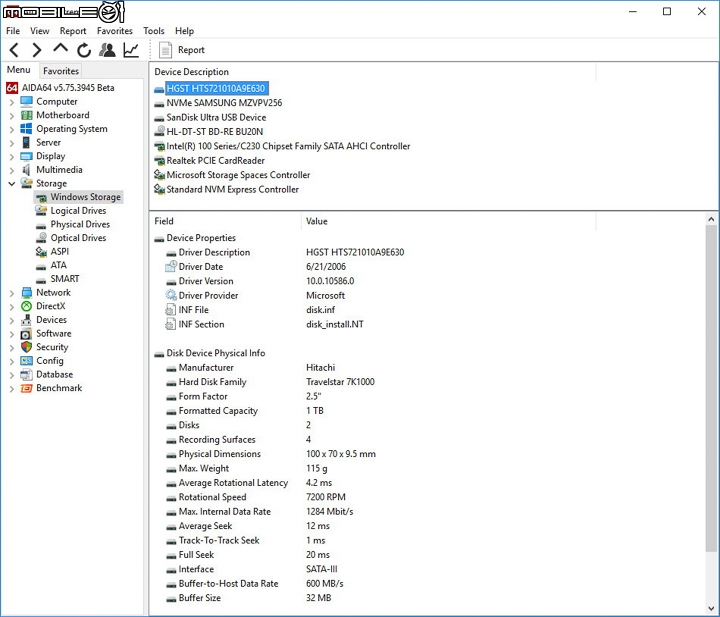Viewport: 720px width, 617px height.
Task: Expand the Network tree node
Action: coord(12,293)
